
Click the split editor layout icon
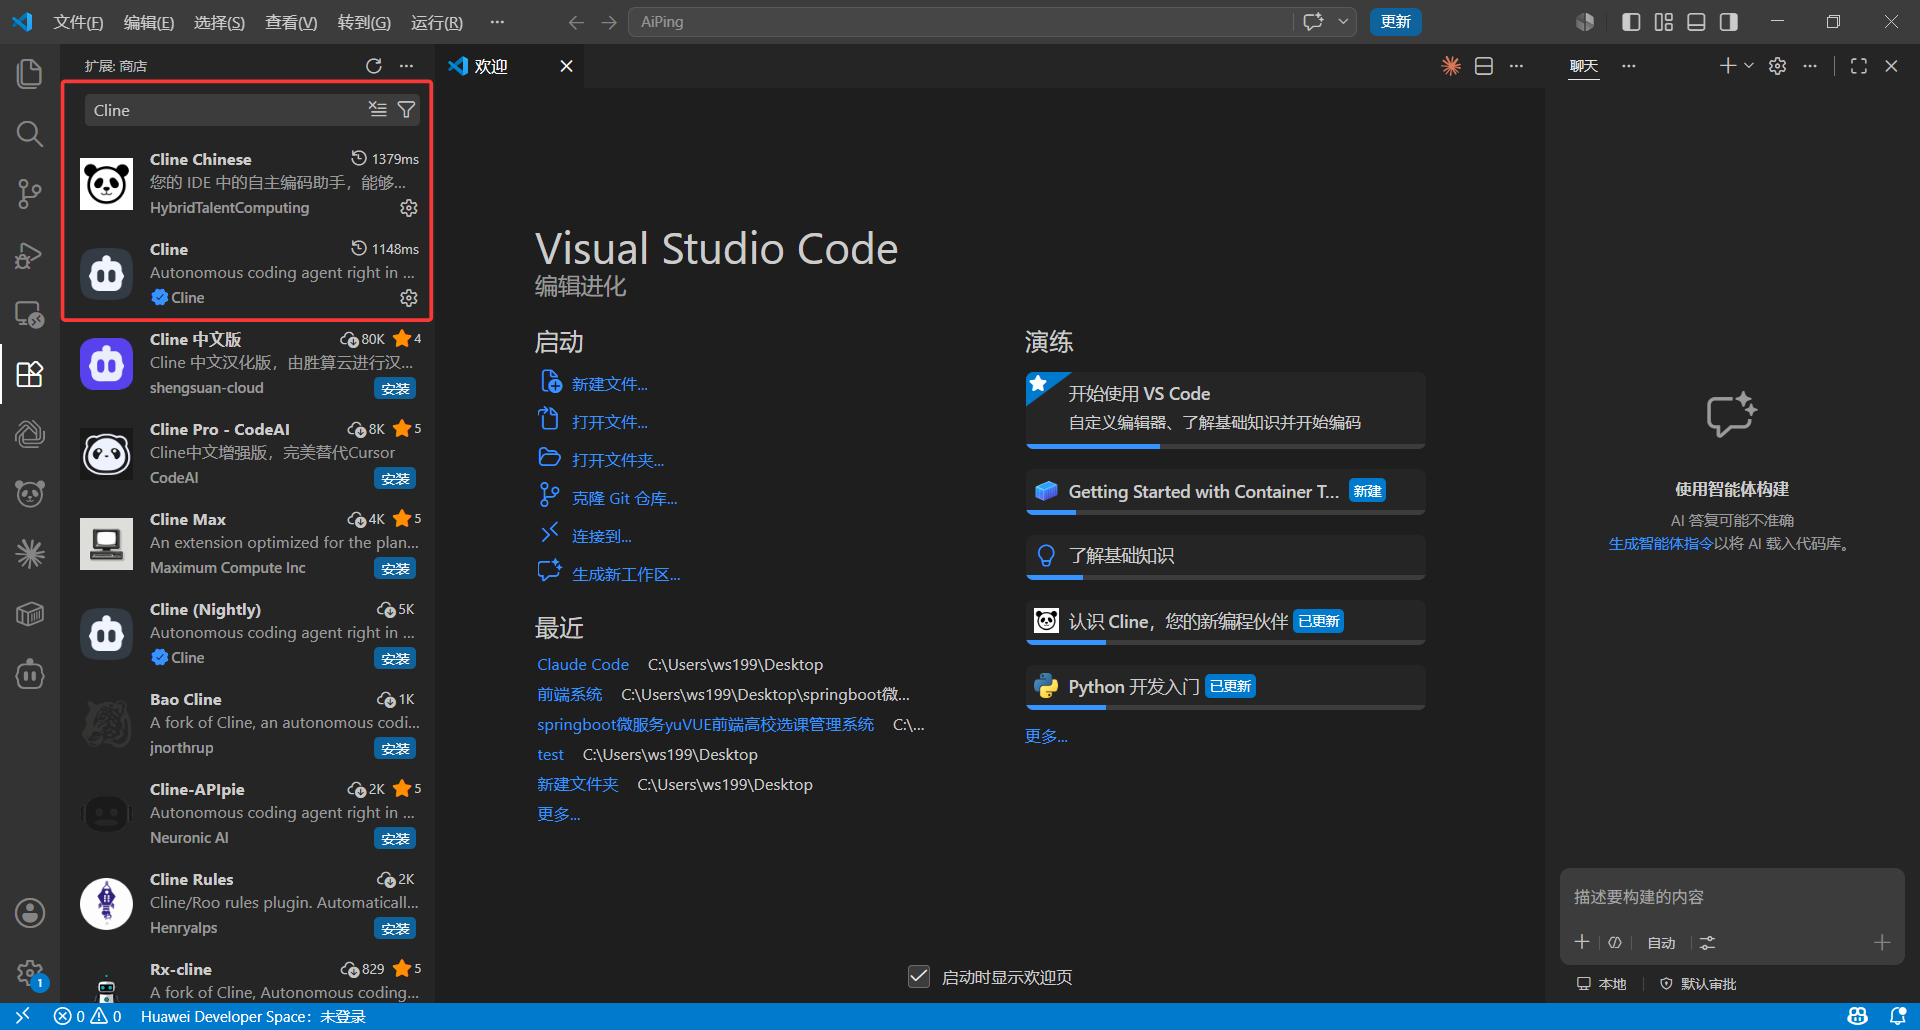coord(1484,66)
